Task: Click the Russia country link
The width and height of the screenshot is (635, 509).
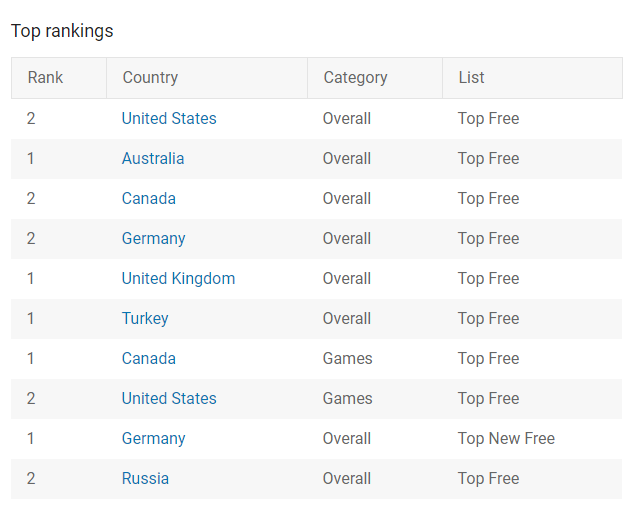Action: point(145,478)
